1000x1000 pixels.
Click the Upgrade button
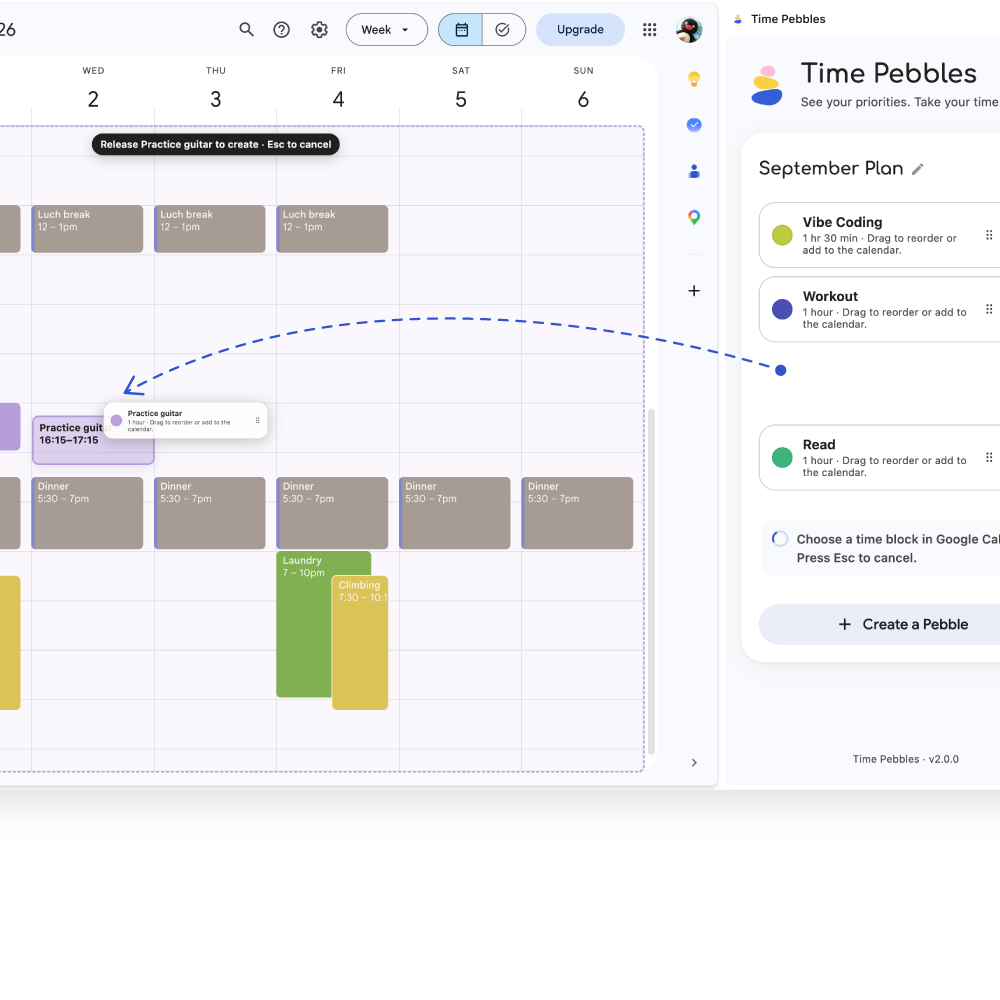[x=580, y=29]
